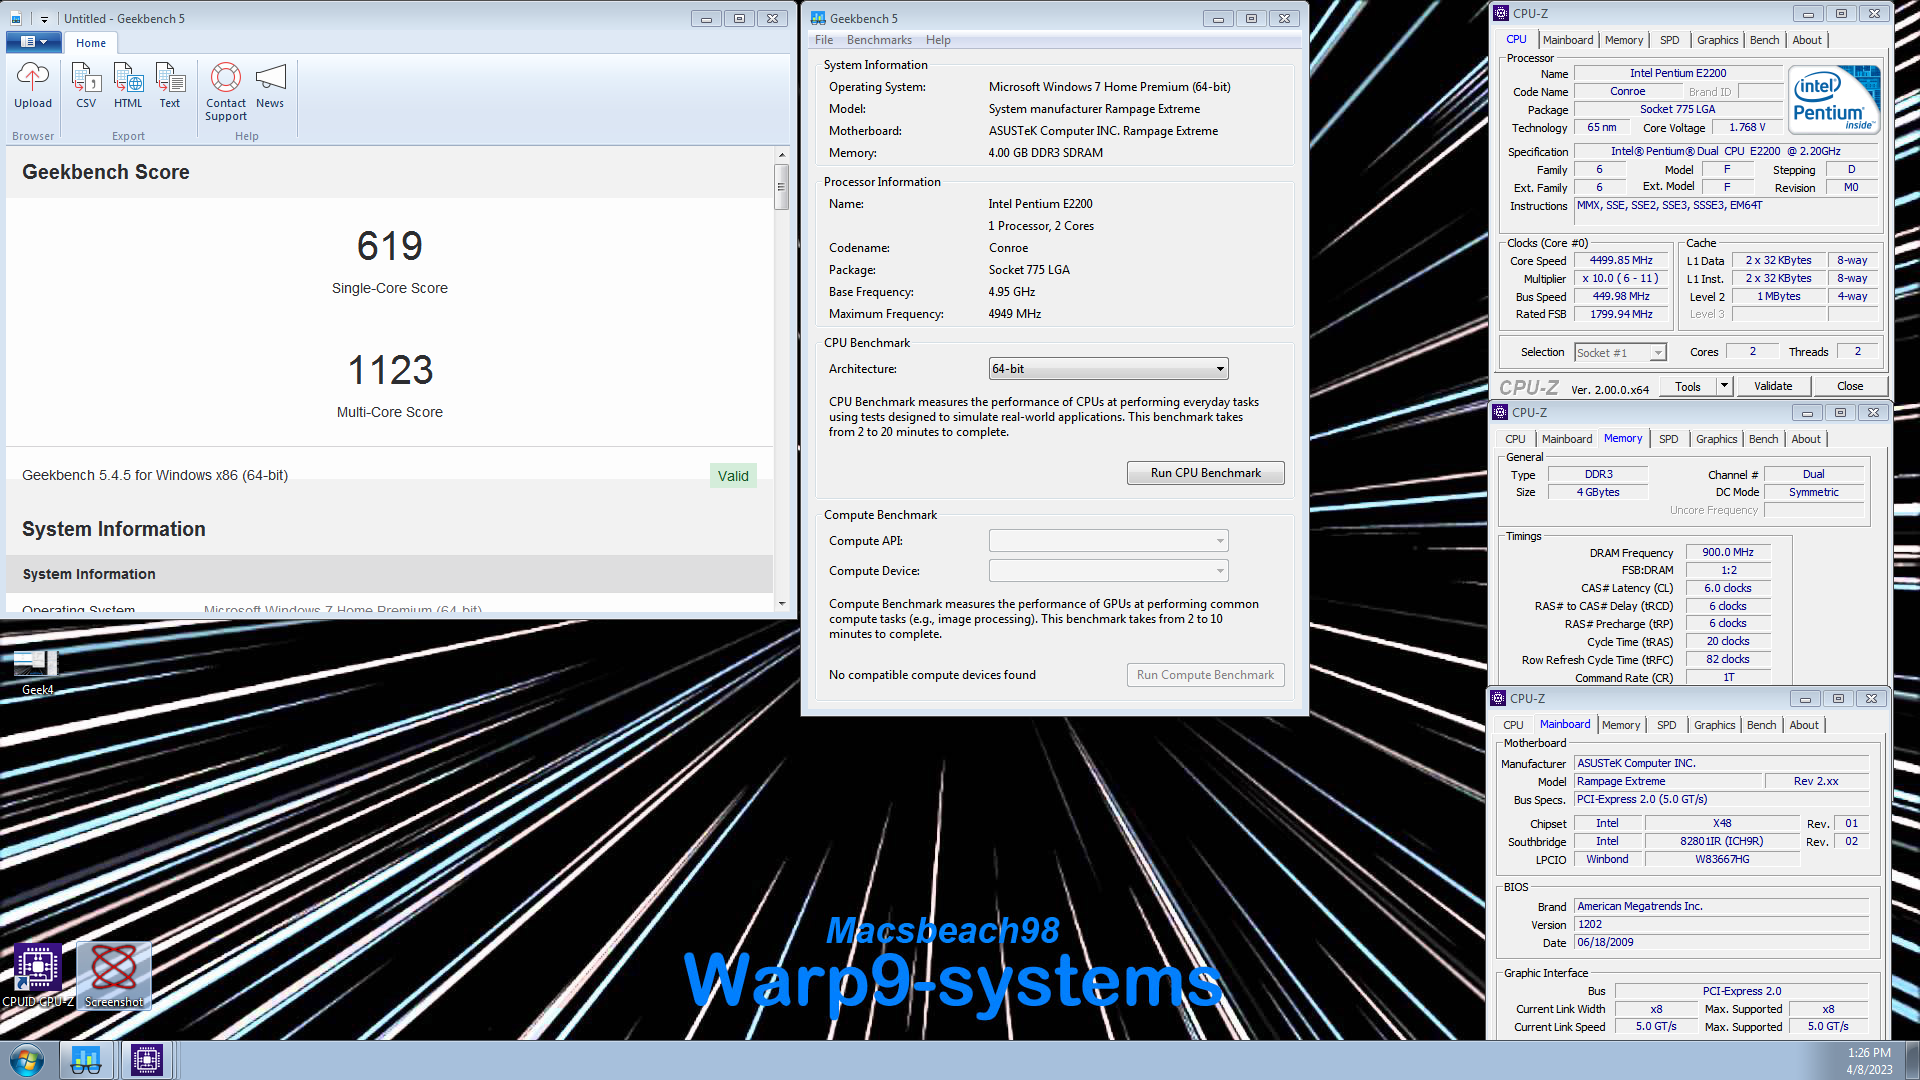Click Run Compute Benchmark button
The height and width of the screenshot is (1080, 1920).
(x=1205, y=675)
